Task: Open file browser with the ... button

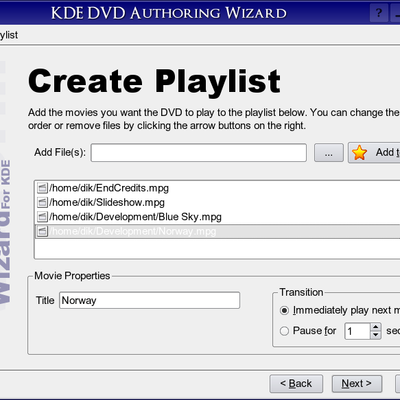Action: point(329,153)
